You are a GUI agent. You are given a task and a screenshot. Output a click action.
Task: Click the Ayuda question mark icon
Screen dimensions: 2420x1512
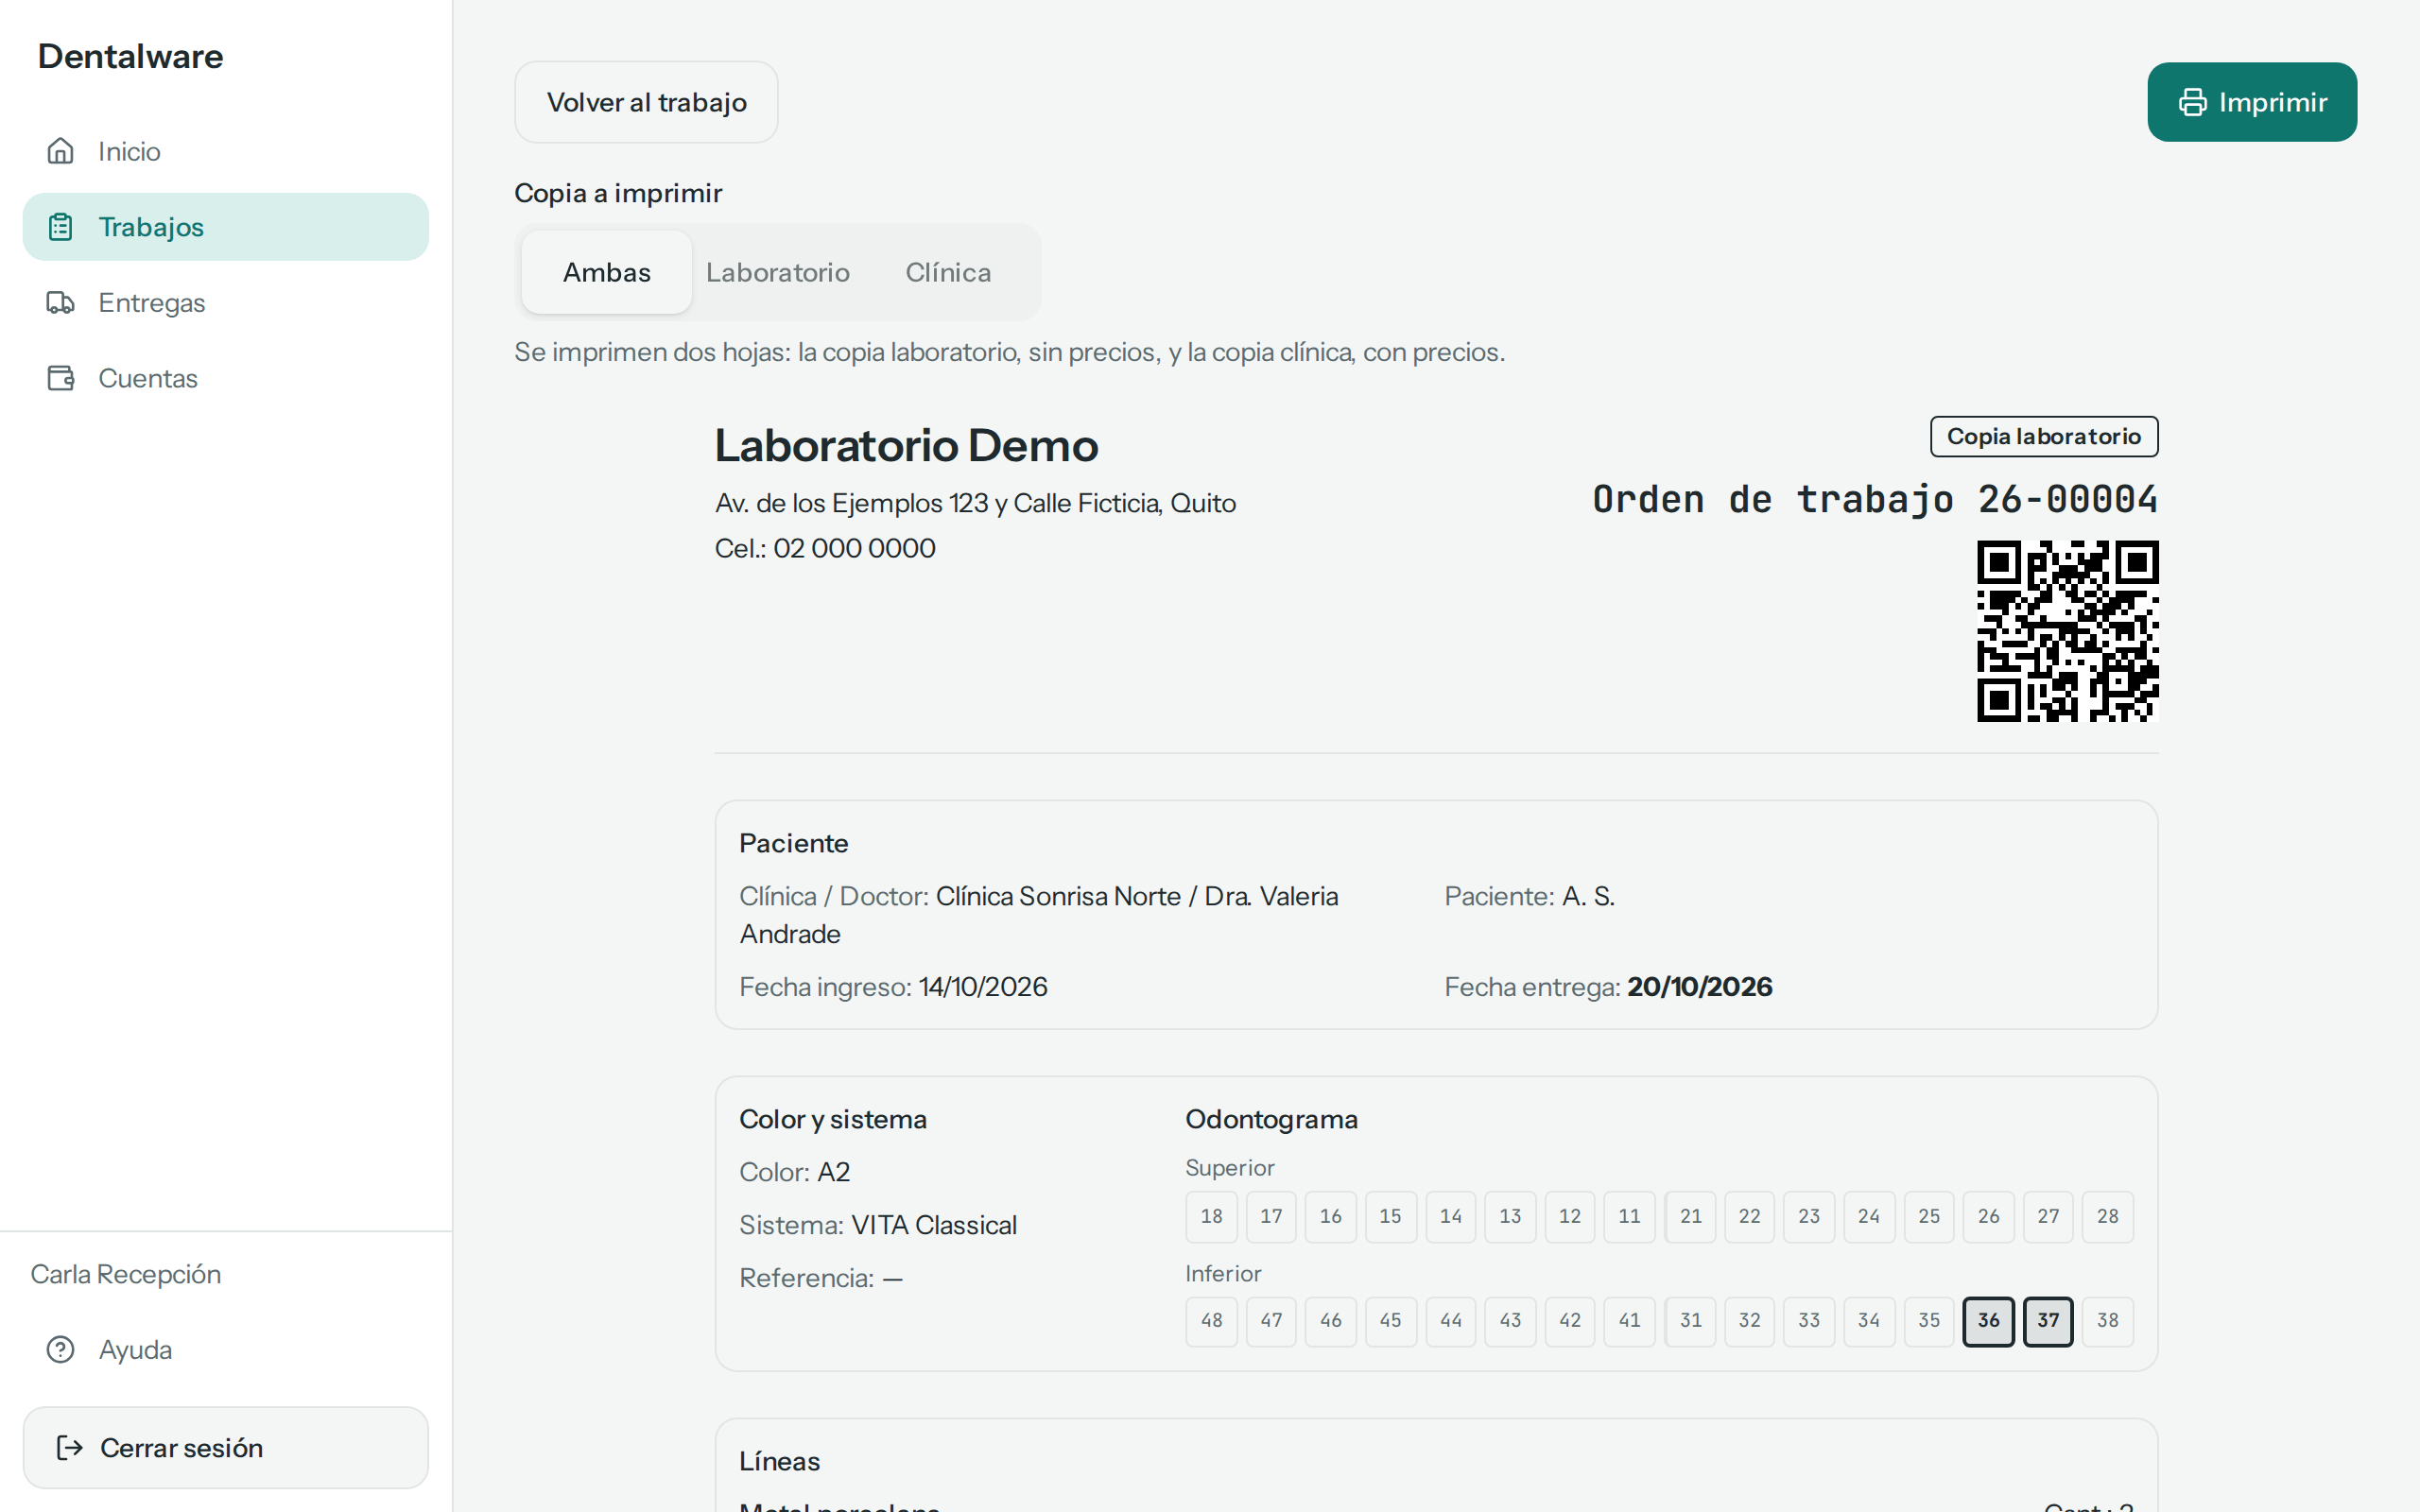(x=61, y=1350)
